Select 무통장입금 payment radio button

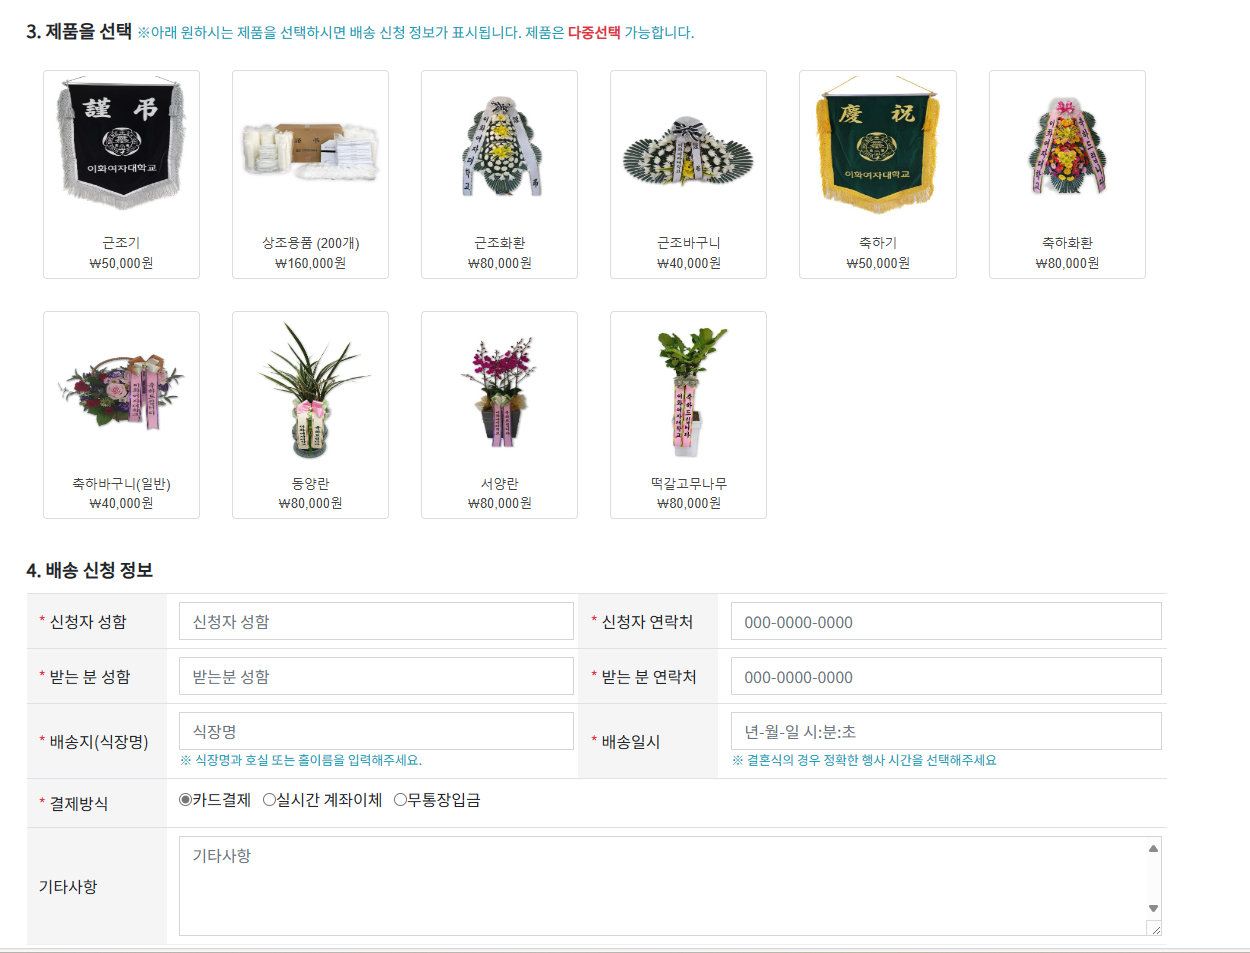(x=400, y=800)
